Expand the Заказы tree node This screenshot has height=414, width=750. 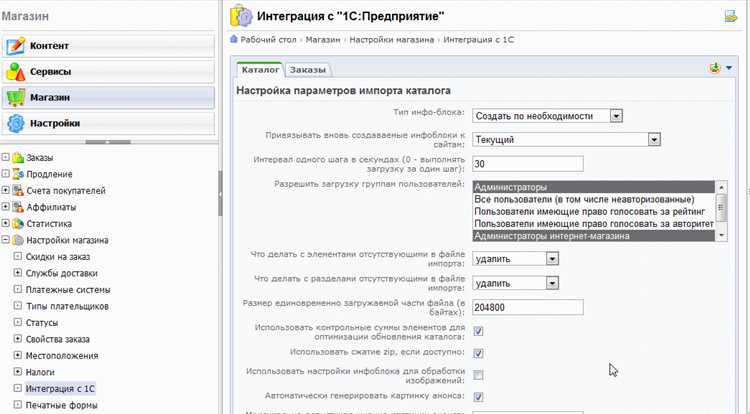5,157
